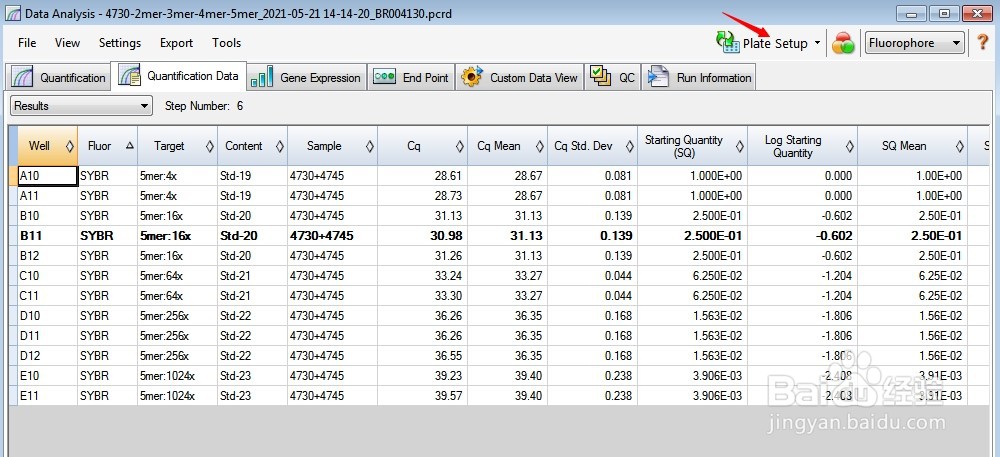The height and width of the screenshot is (457, 1000).
Task: Sort by the Content column header
Action: point(252,146)
